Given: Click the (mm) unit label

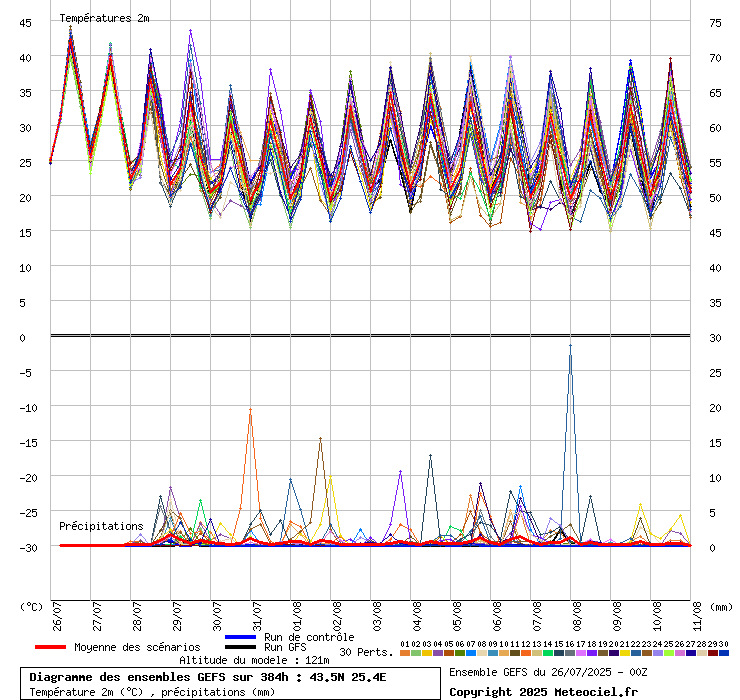Looking at the screenshot, I should coord(722,607).
